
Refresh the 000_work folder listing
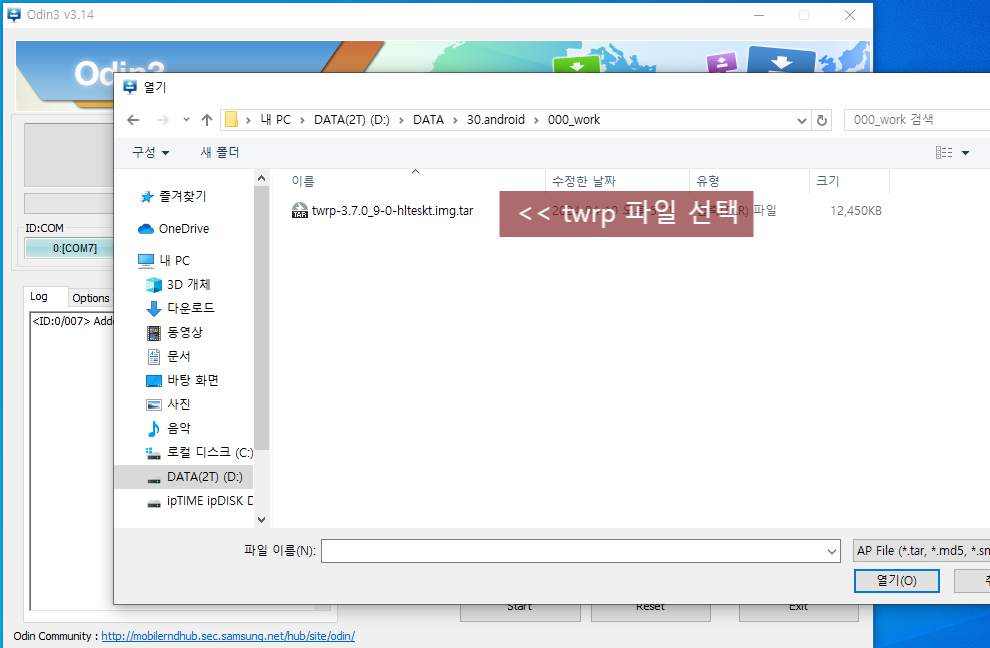click(x=821, y=120)
